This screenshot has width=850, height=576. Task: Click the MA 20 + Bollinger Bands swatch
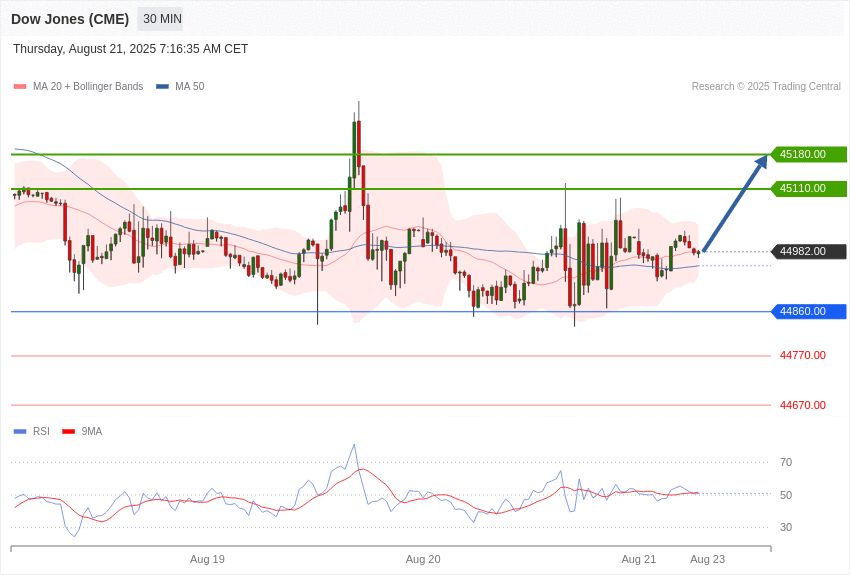20,87
